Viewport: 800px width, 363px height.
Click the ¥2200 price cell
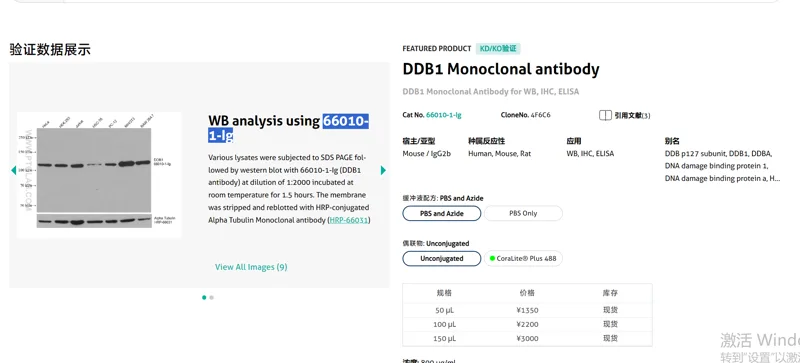click(x=527, y=324)
